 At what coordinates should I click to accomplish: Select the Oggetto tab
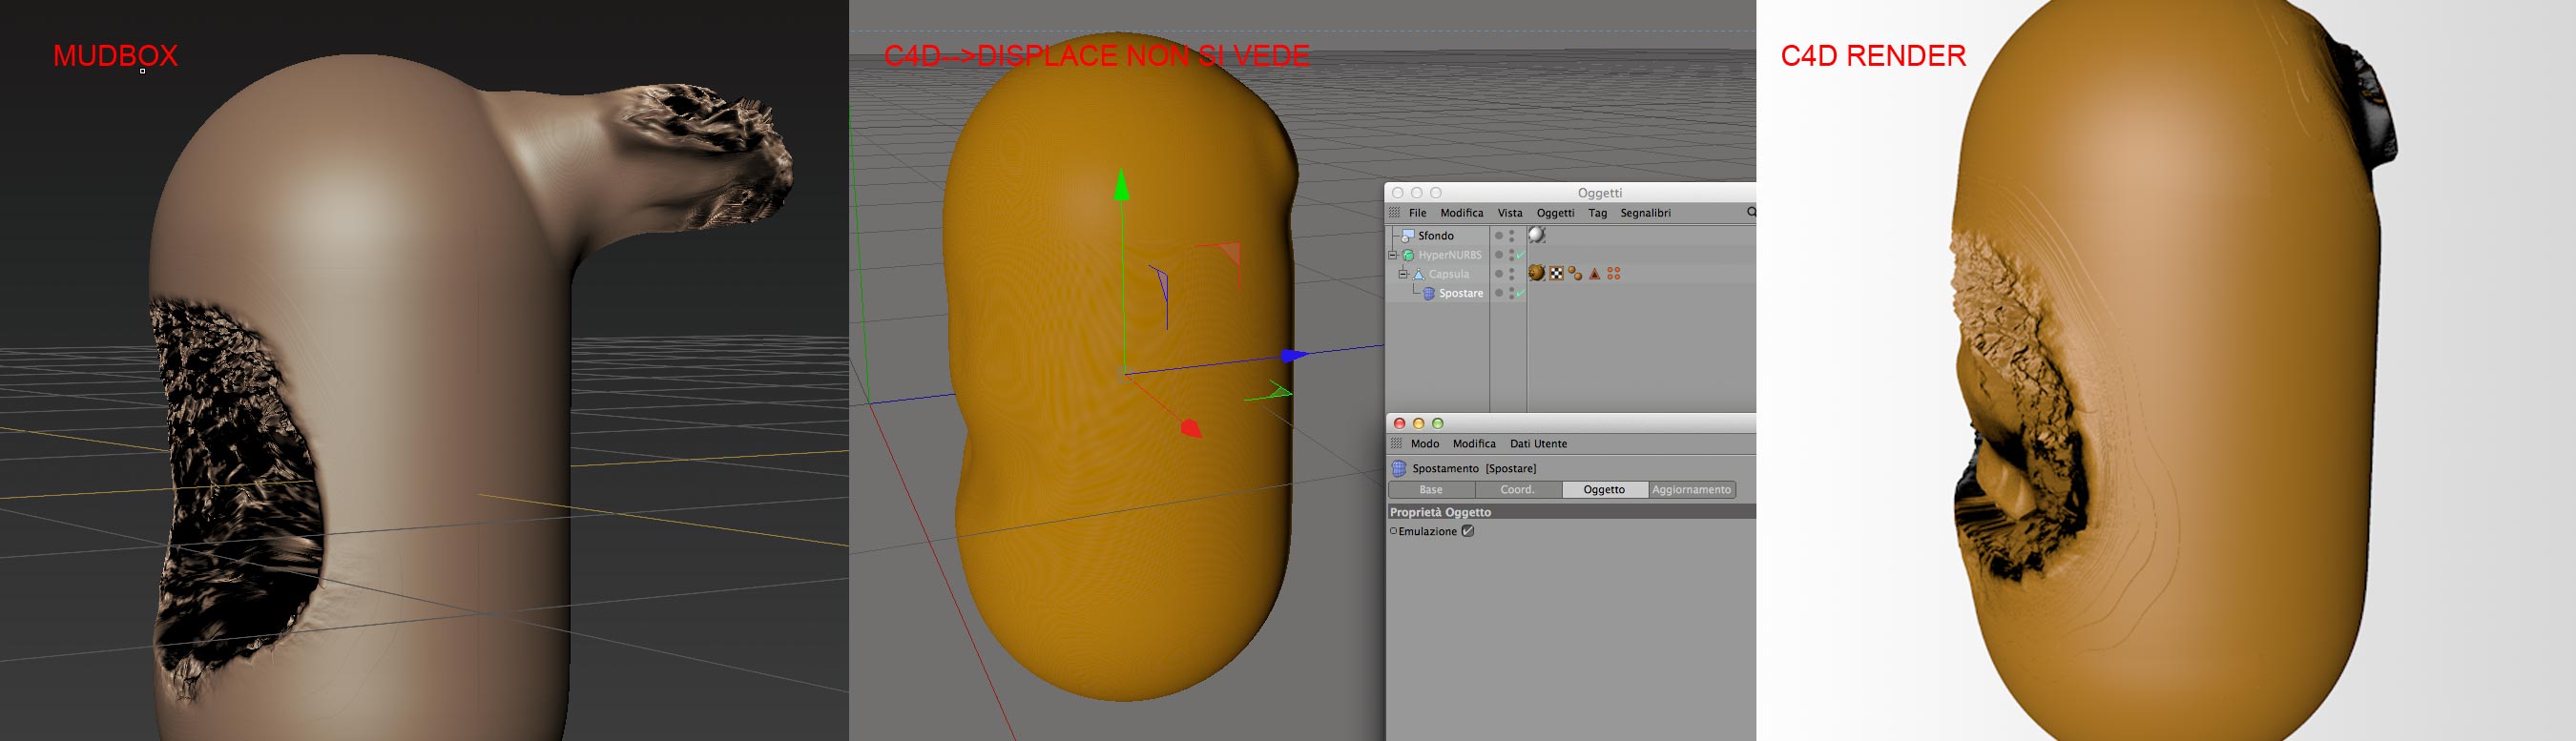(1604, 490)
